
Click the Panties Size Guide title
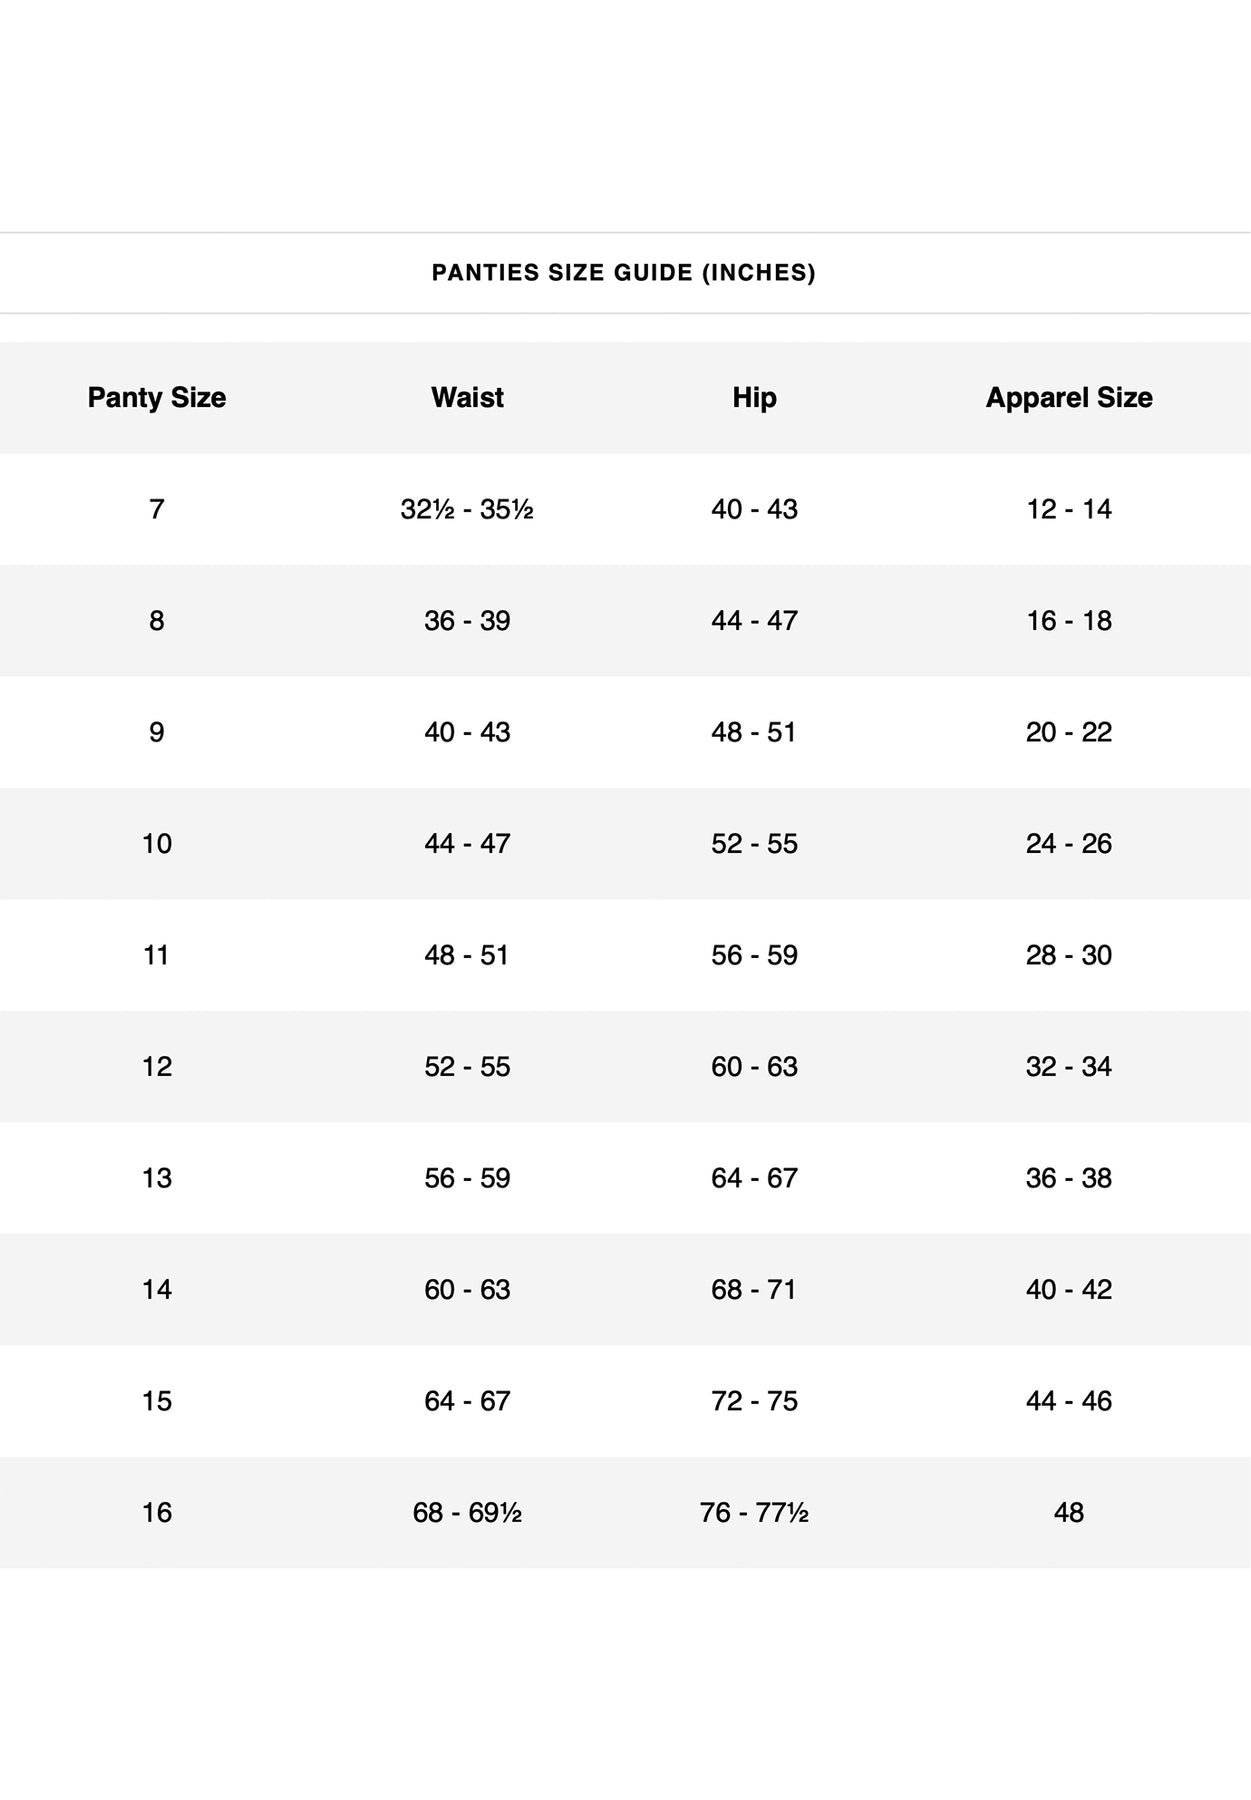pyautogui.click(x=623, y=273)
